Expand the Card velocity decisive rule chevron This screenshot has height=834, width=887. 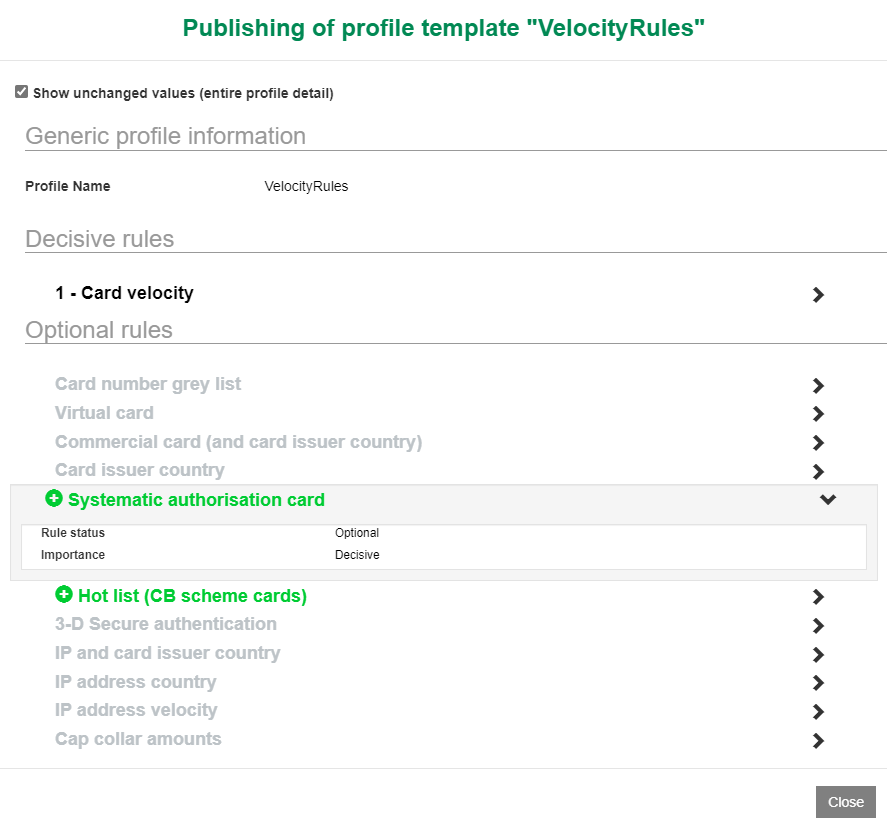[818, 294]
